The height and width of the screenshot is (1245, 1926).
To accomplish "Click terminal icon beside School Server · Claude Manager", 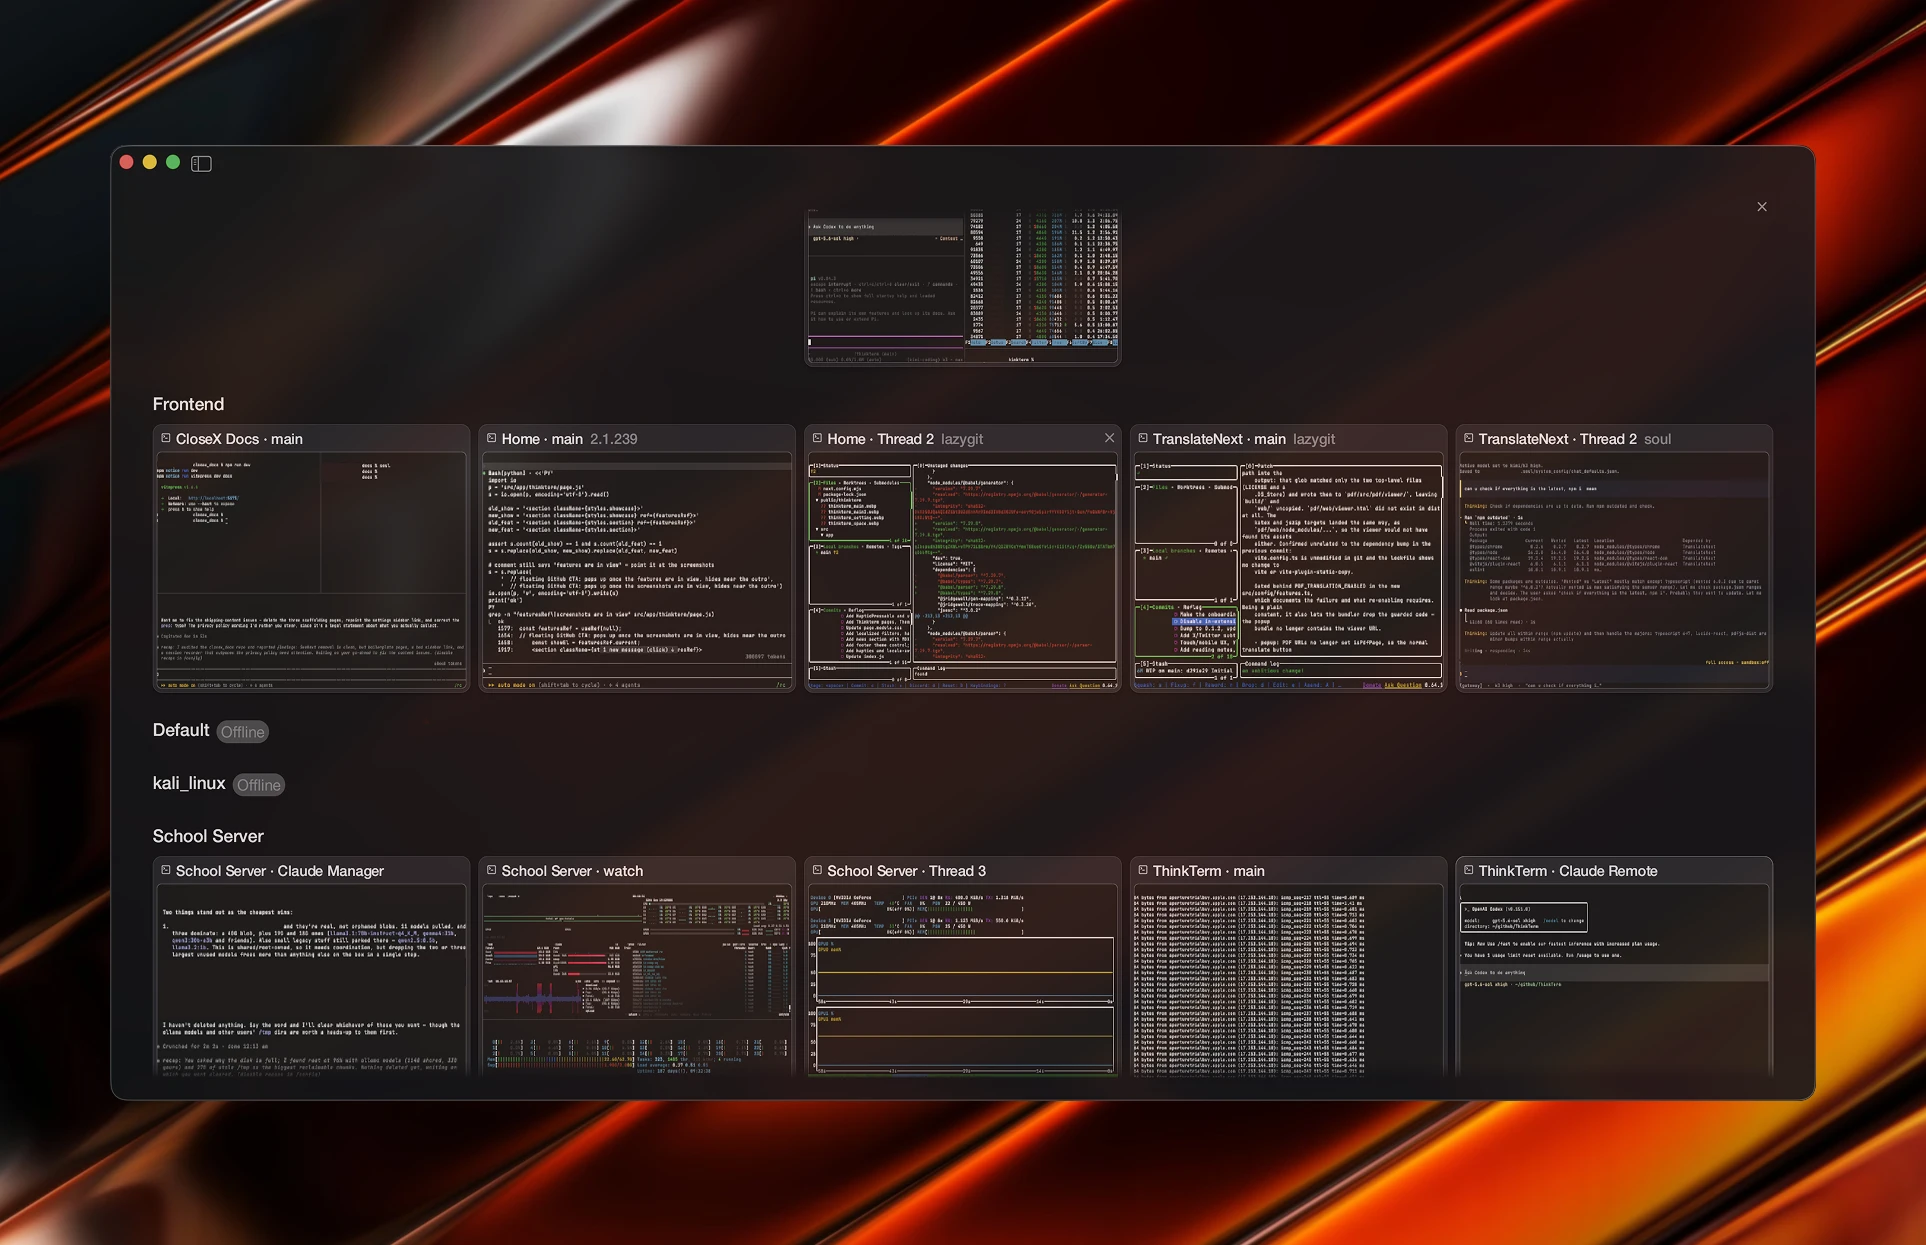I will pos(166,870).
